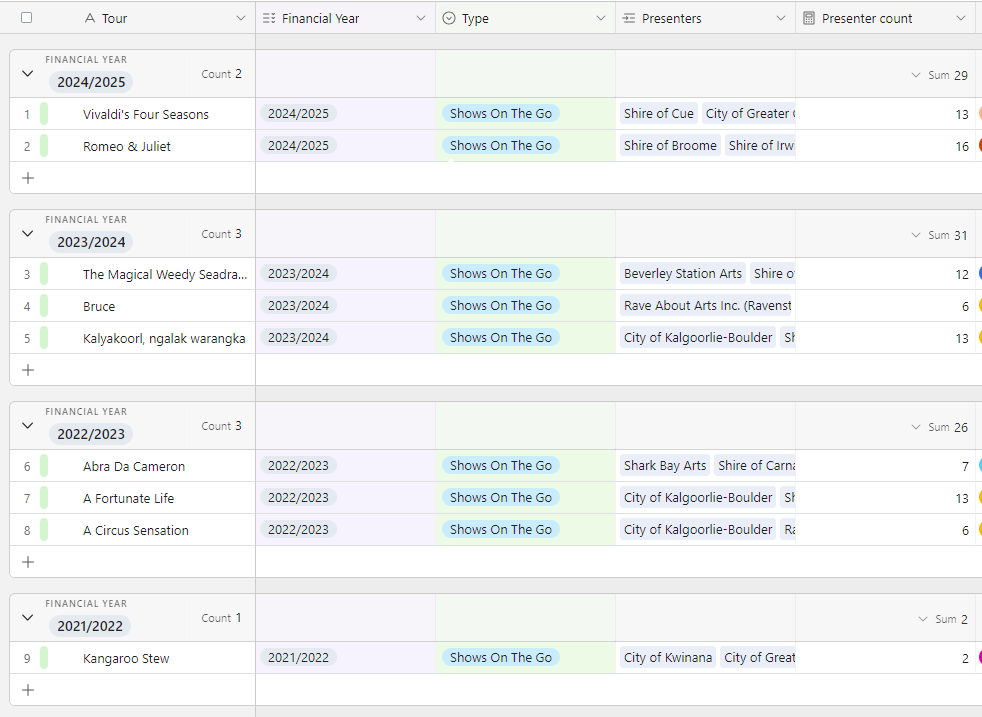982x717 pixels.
Task: Click the City of Kalgoorlie-Boulder chip in A Circus Sensation row
Action: tap(698, 529)
